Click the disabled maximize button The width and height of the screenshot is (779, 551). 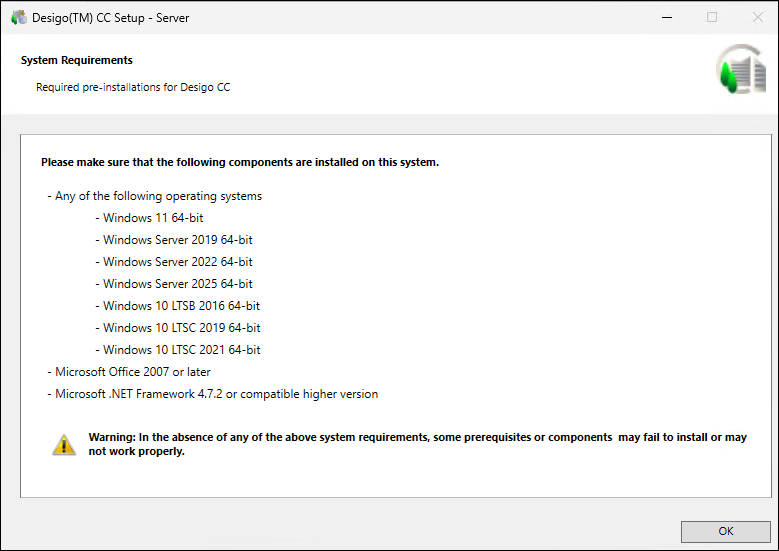point(712,17)
